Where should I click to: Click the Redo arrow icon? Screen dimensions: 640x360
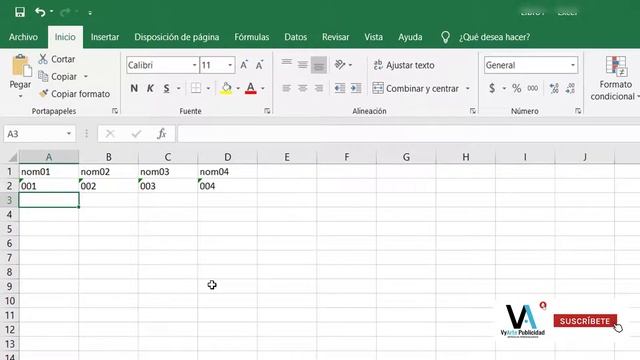tap(64, 12)
